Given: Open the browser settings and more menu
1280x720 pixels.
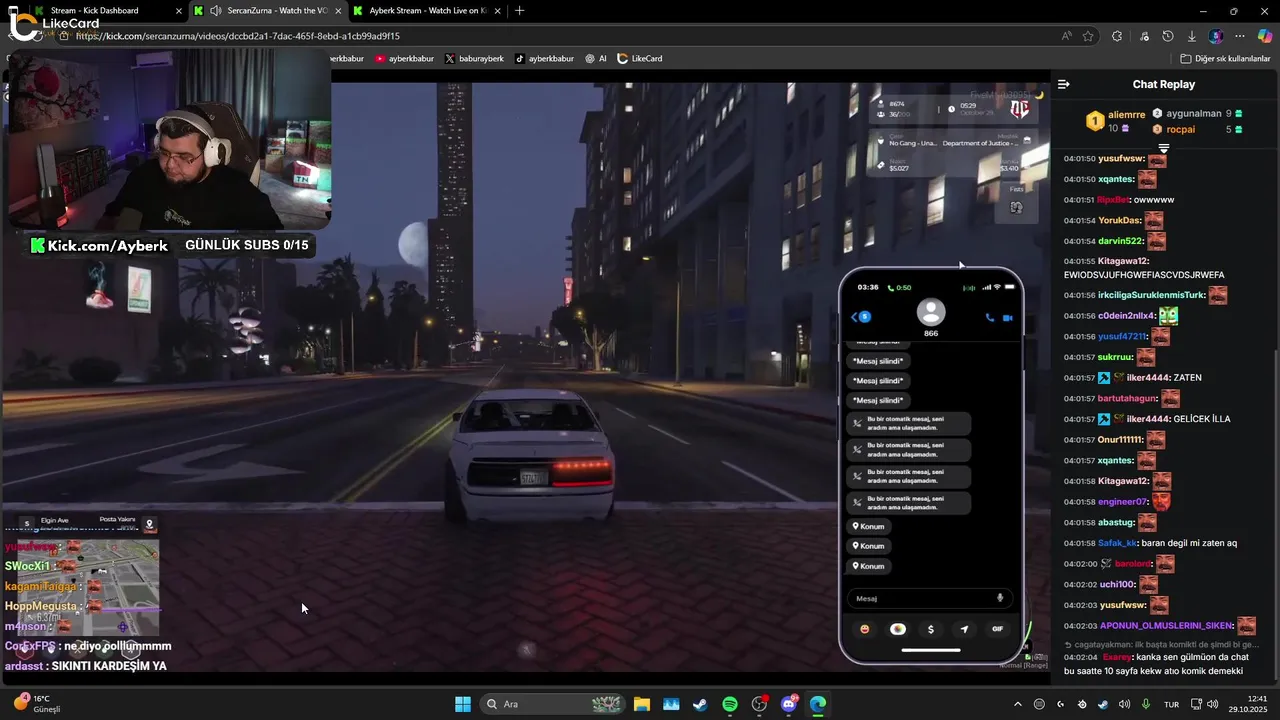Looking at the screenshot, I should coord(1241,36).
